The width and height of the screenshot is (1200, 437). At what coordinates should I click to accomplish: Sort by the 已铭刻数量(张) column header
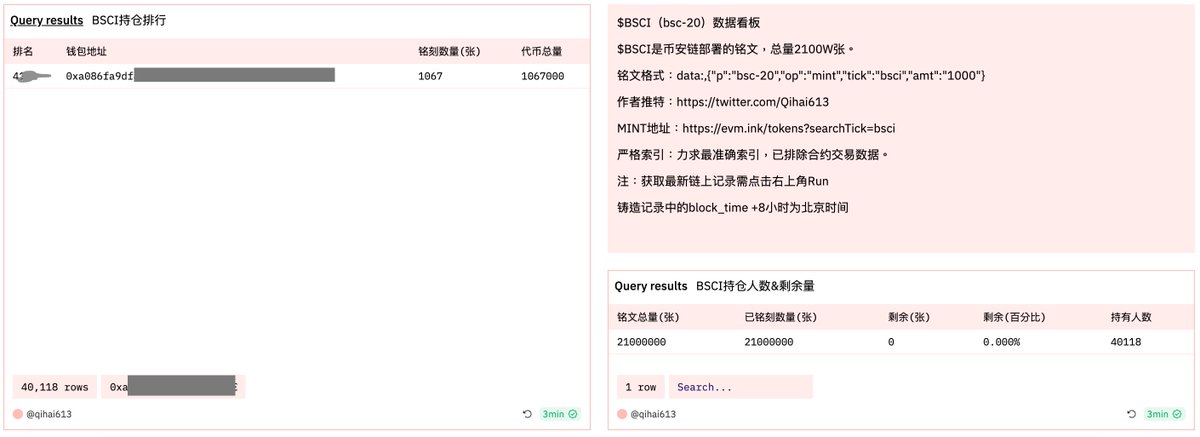point(781,317)
